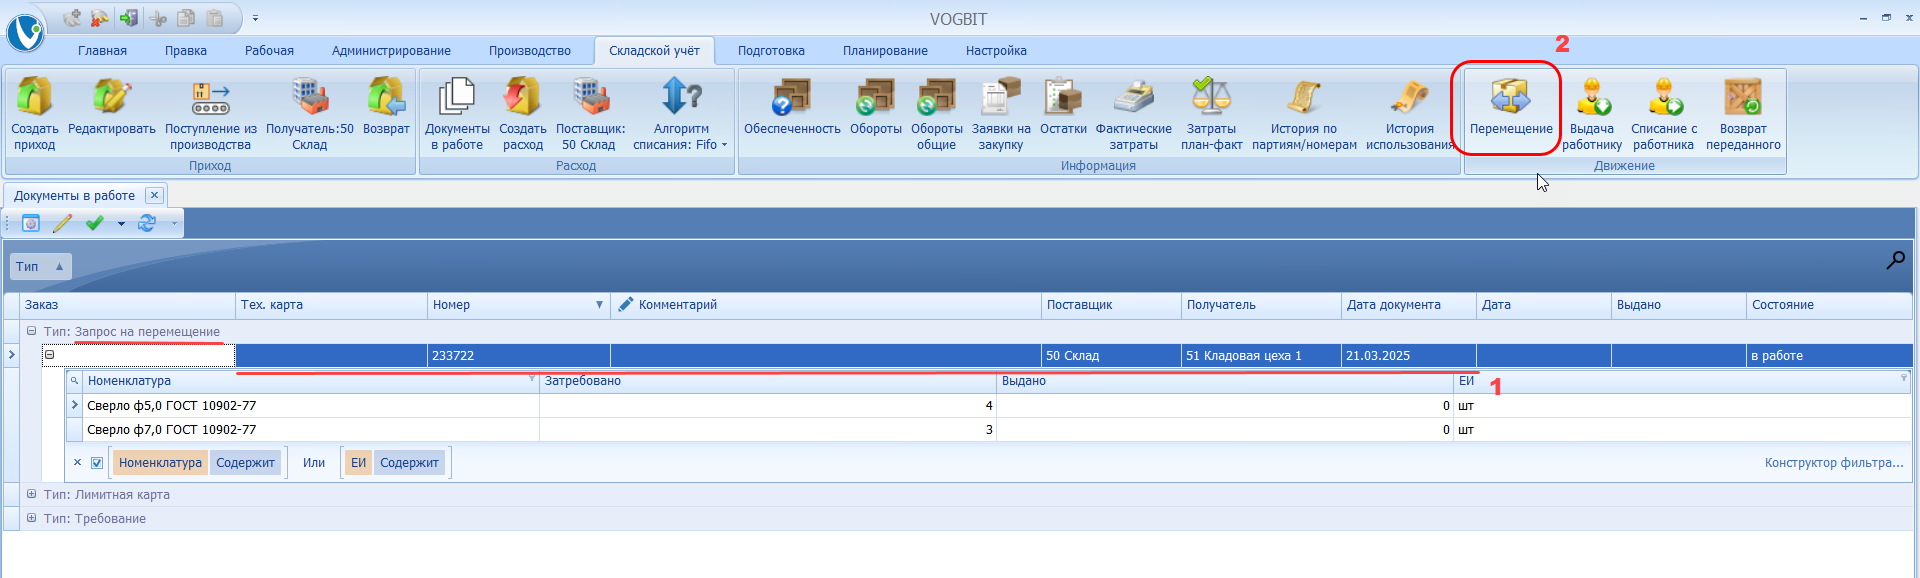This screenshot has width=1920, height=578.
Task: Click the magnifier search icon in grid
Action: point(1895,261)
